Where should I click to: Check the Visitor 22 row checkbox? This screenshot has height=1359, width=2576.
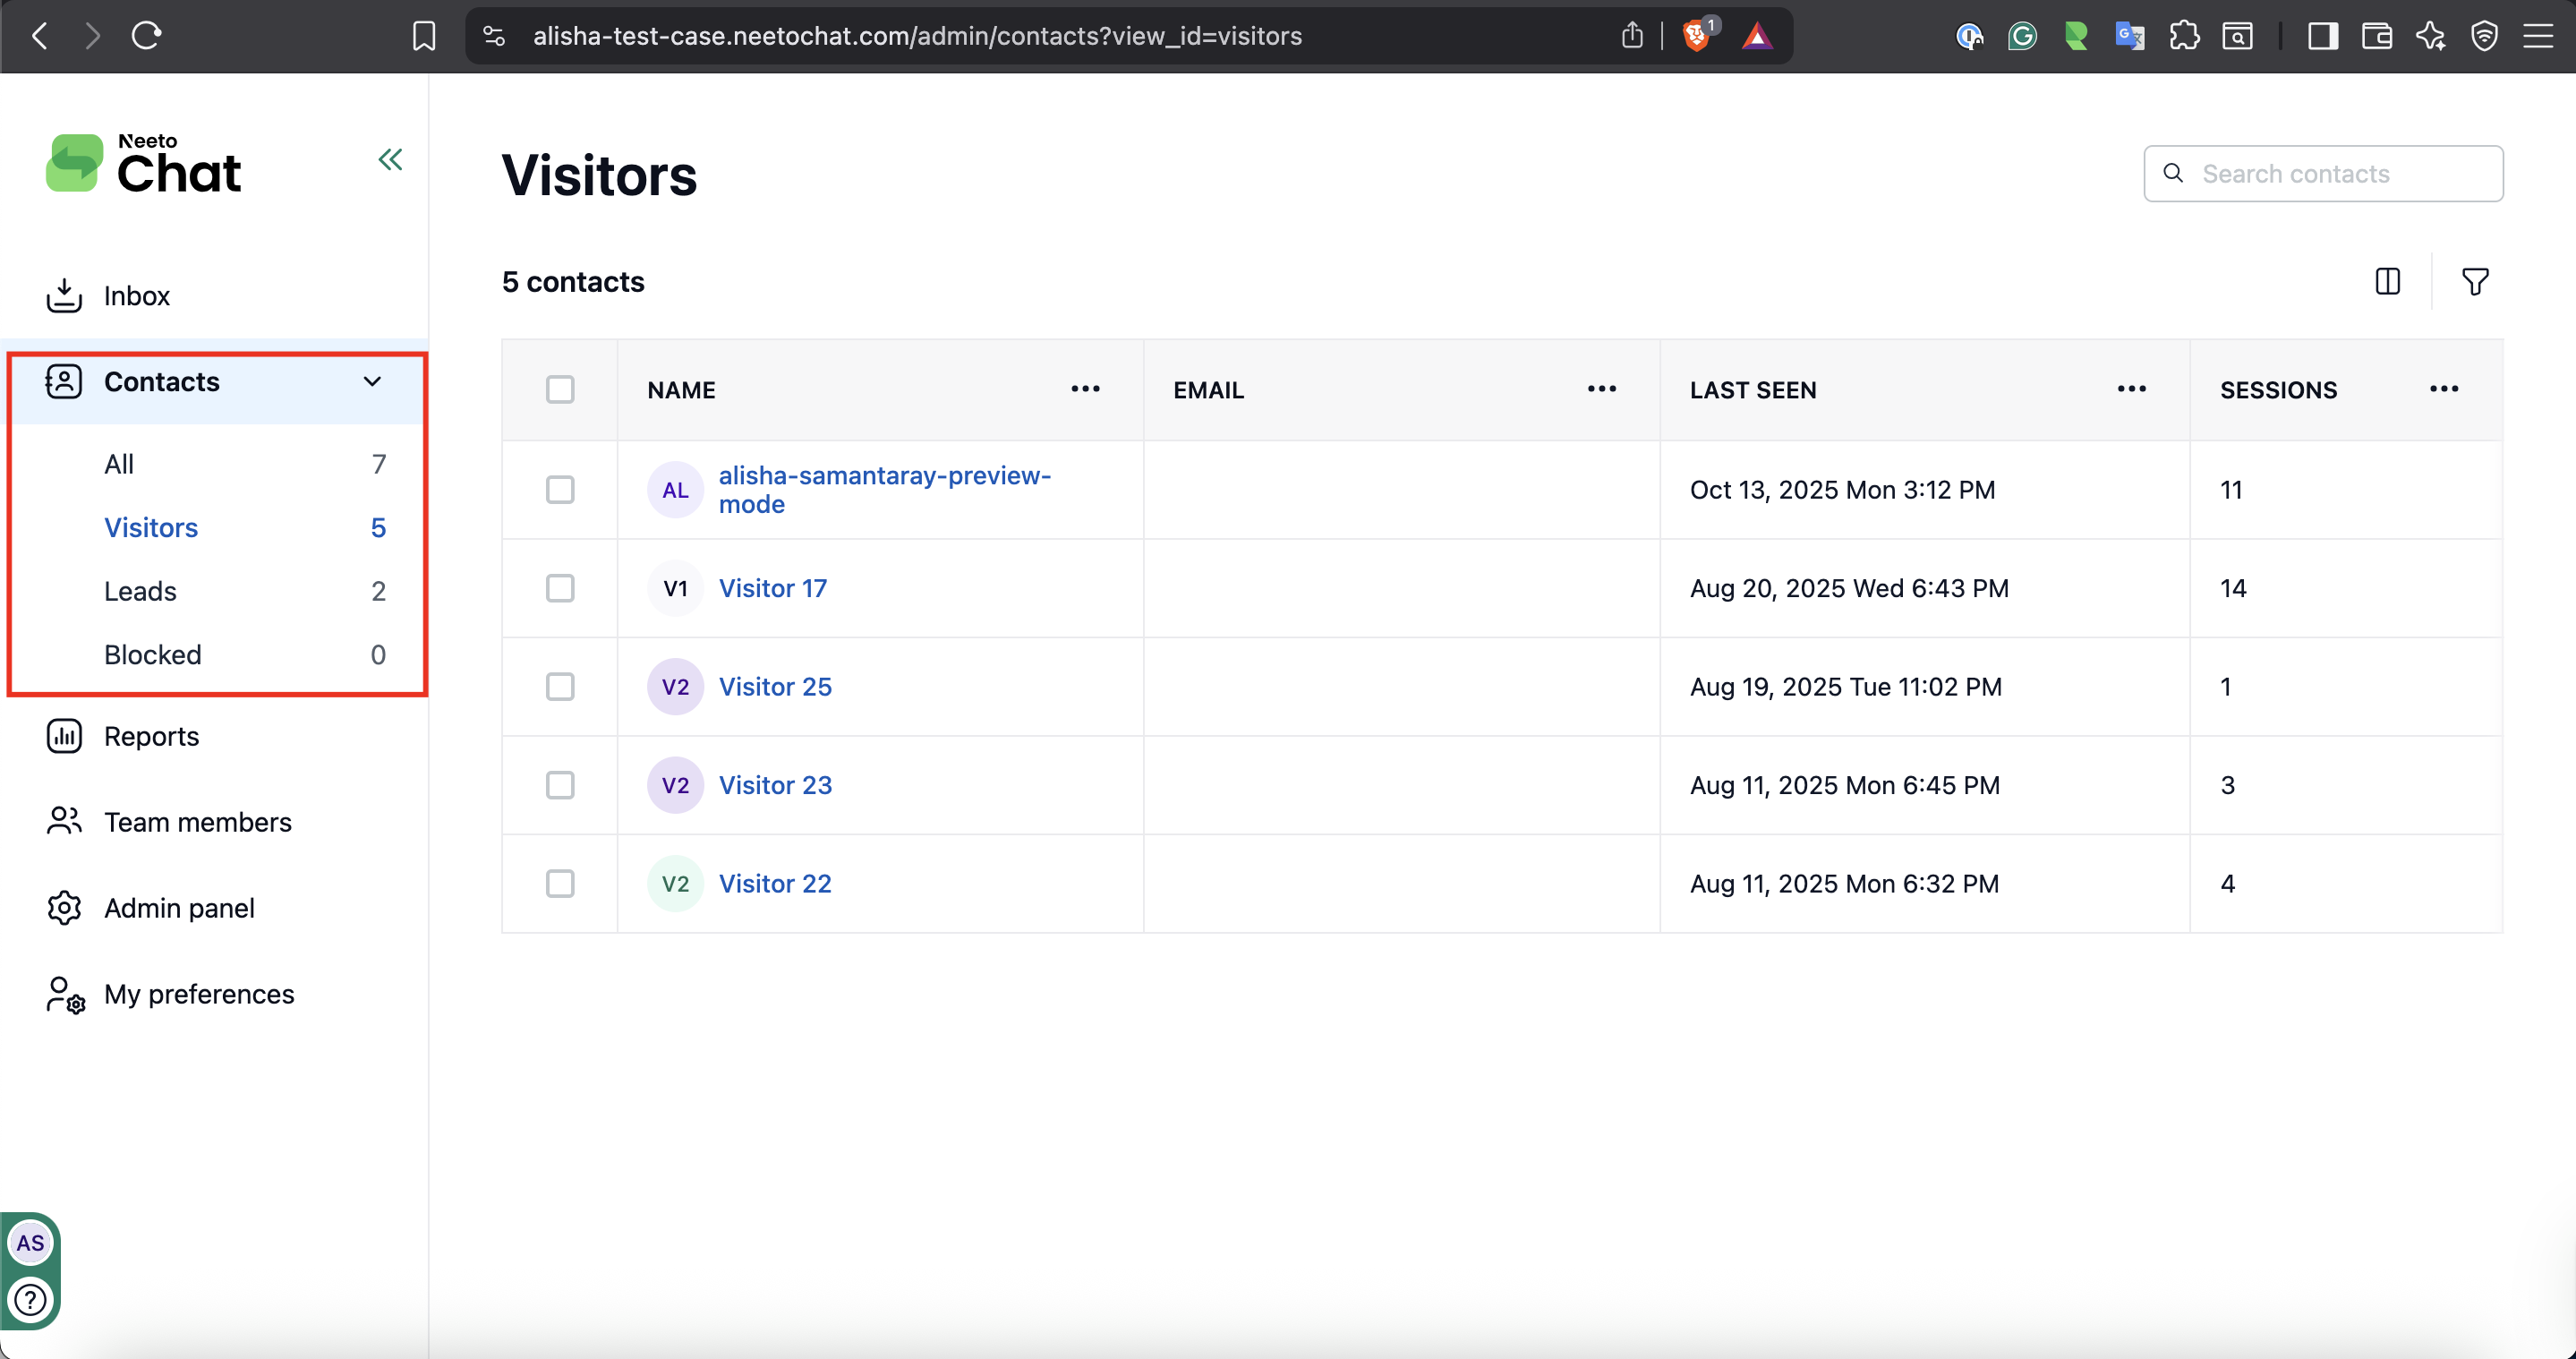point(560,883)
